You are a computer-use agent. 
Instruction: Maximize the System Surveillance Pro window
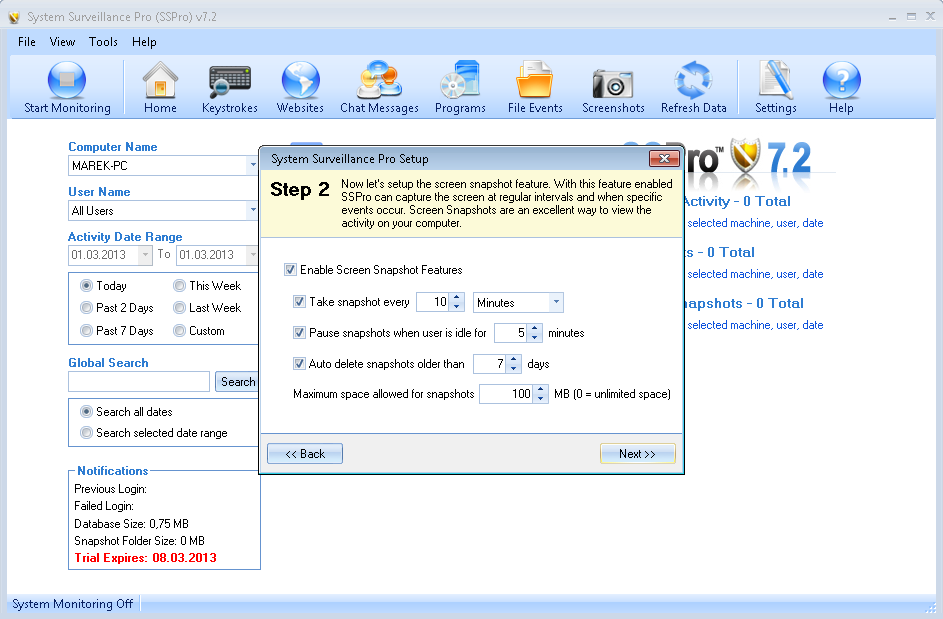coord(912,17)
